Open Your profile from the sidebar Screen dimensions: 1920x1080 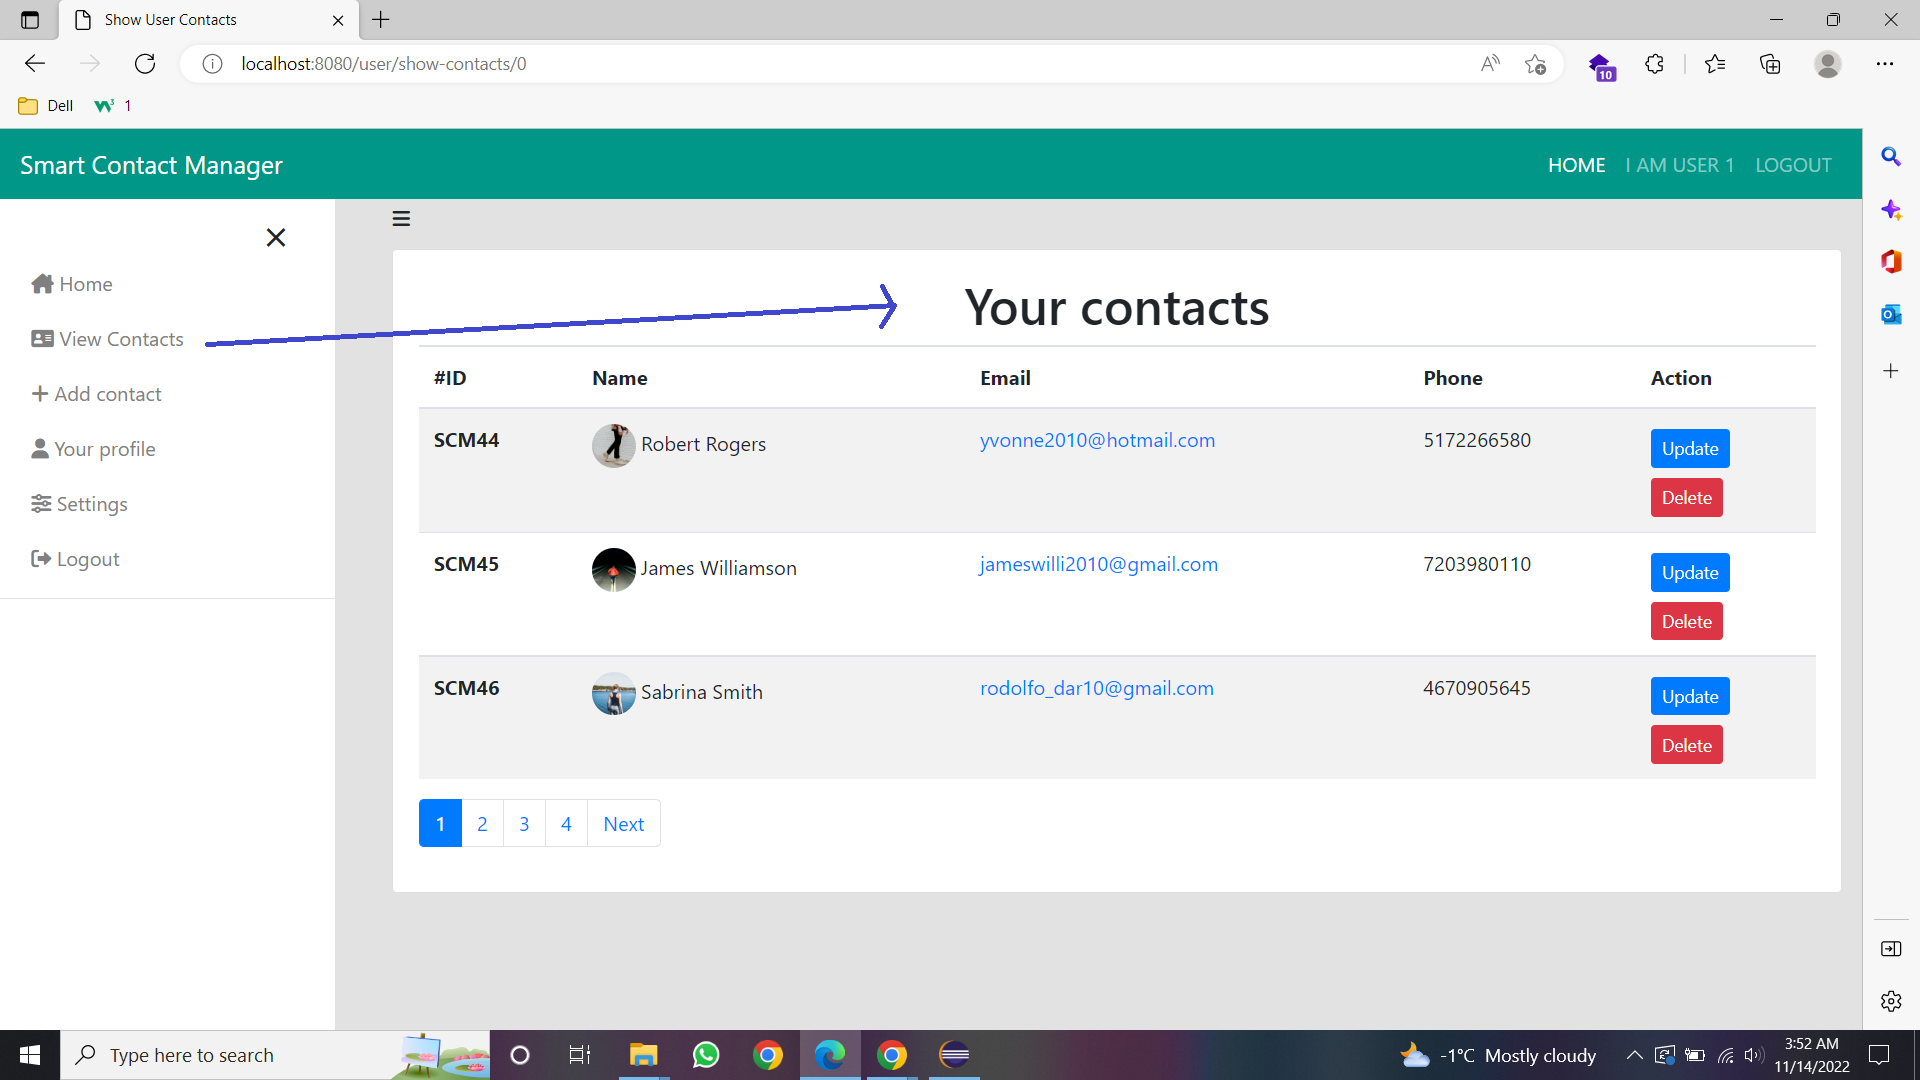pyautogui.click(x=104, y=449)
